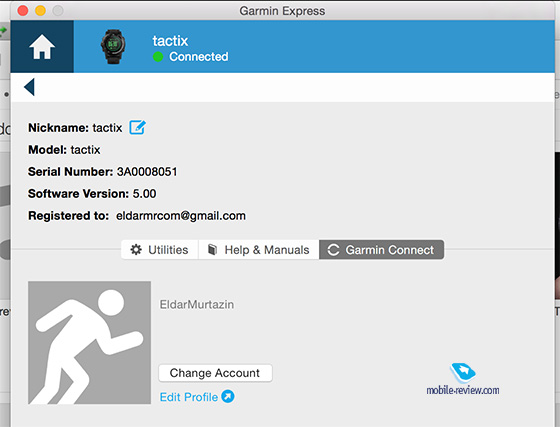Click the Garmin Connect sync icon

pos(333,250)
